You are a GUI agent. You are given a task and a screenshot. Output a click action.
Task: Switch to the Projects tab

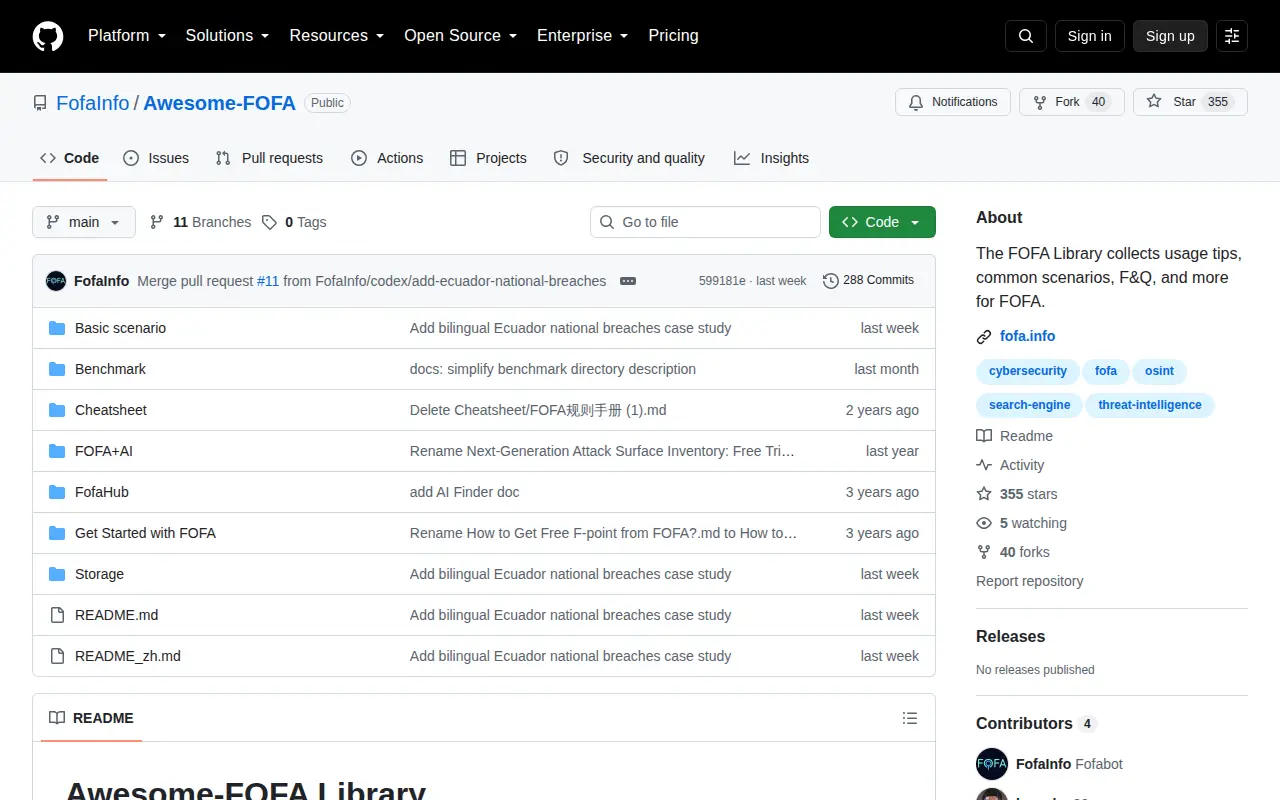point(488,158)
